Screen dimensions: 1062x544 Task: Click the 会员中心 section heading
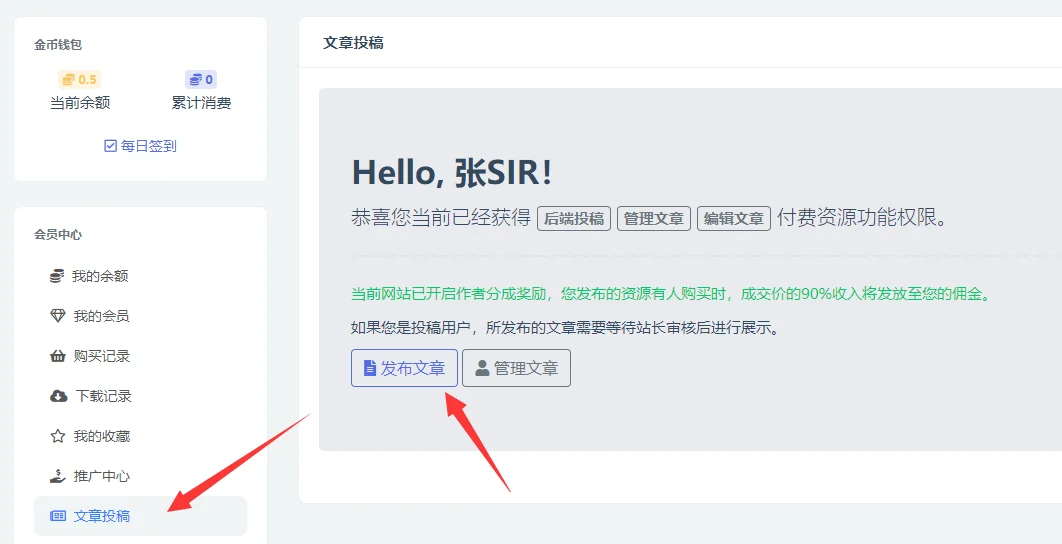[58, 234]
